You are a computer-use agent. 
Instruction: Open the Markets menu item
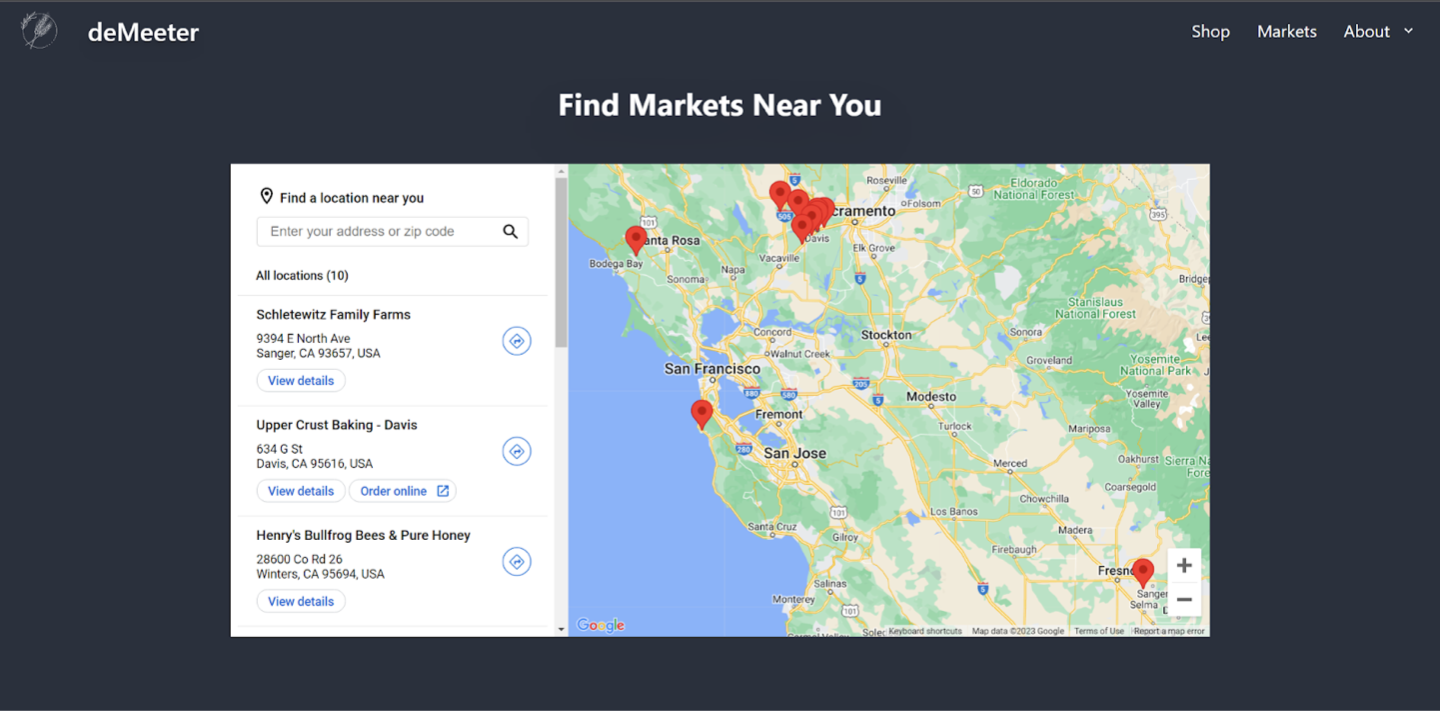click(1286, 31)
